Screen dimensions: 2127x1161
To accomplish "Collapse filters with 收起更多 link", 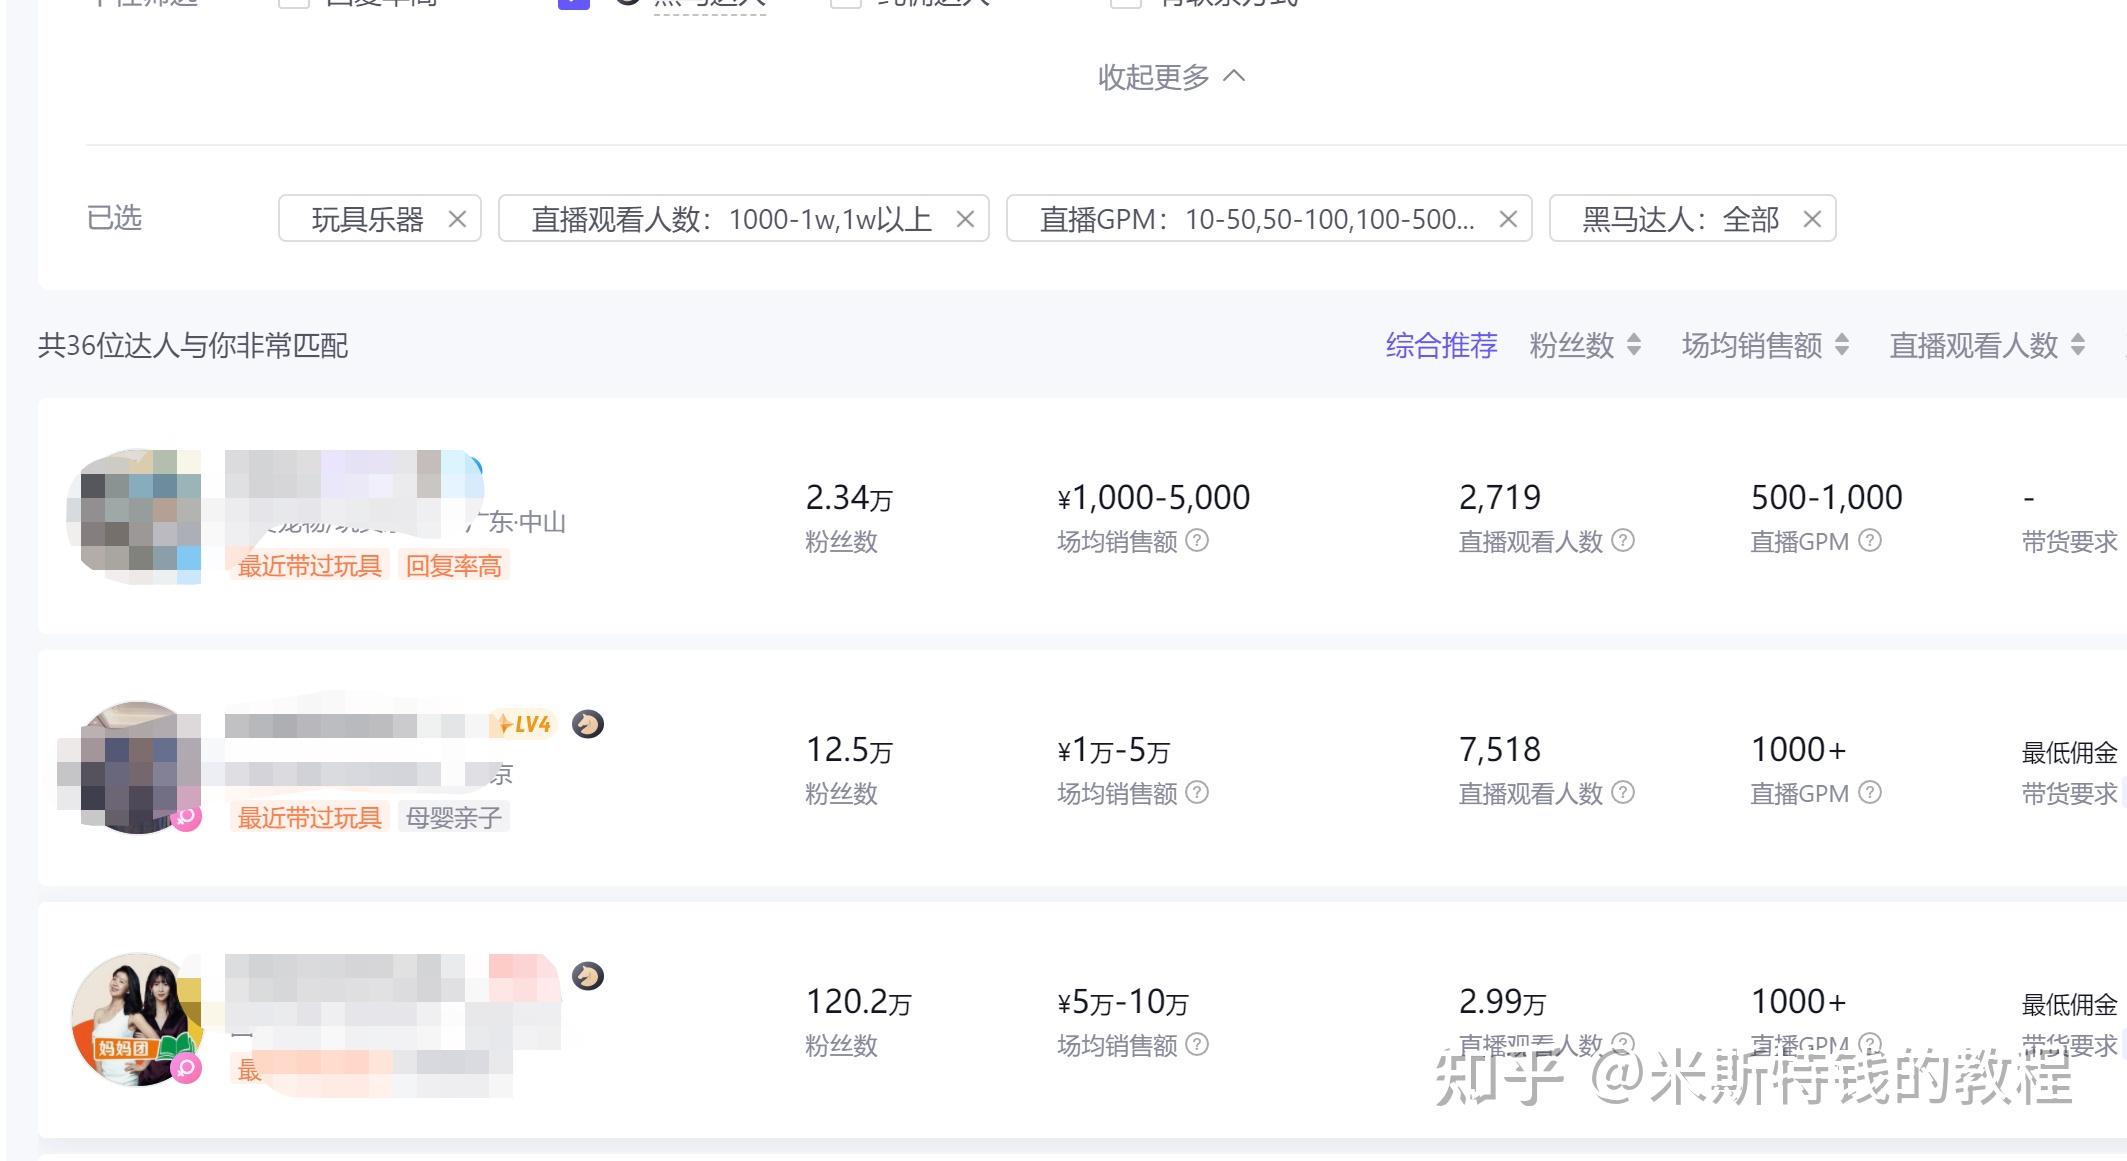I will point(1171,77).
